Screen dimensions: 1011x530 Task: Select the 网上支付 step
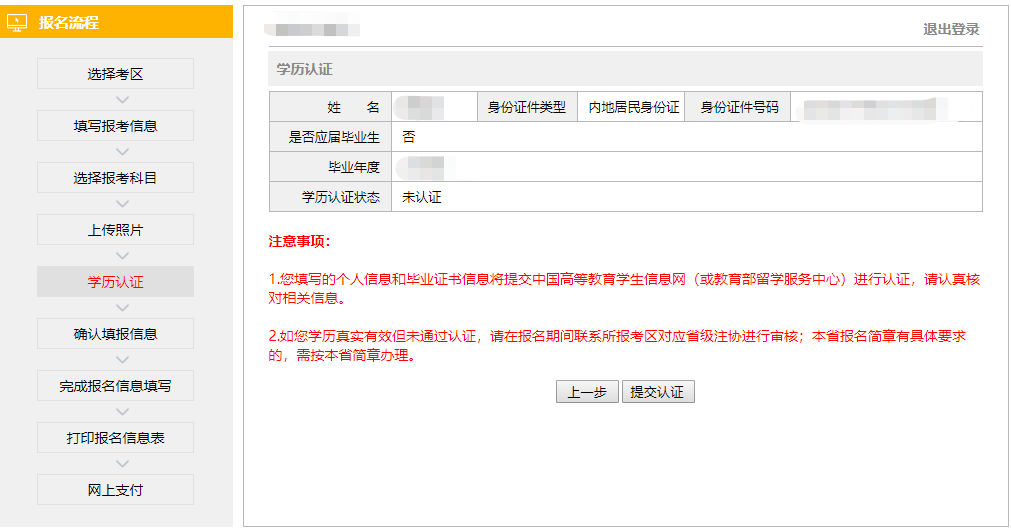point(115,490)
